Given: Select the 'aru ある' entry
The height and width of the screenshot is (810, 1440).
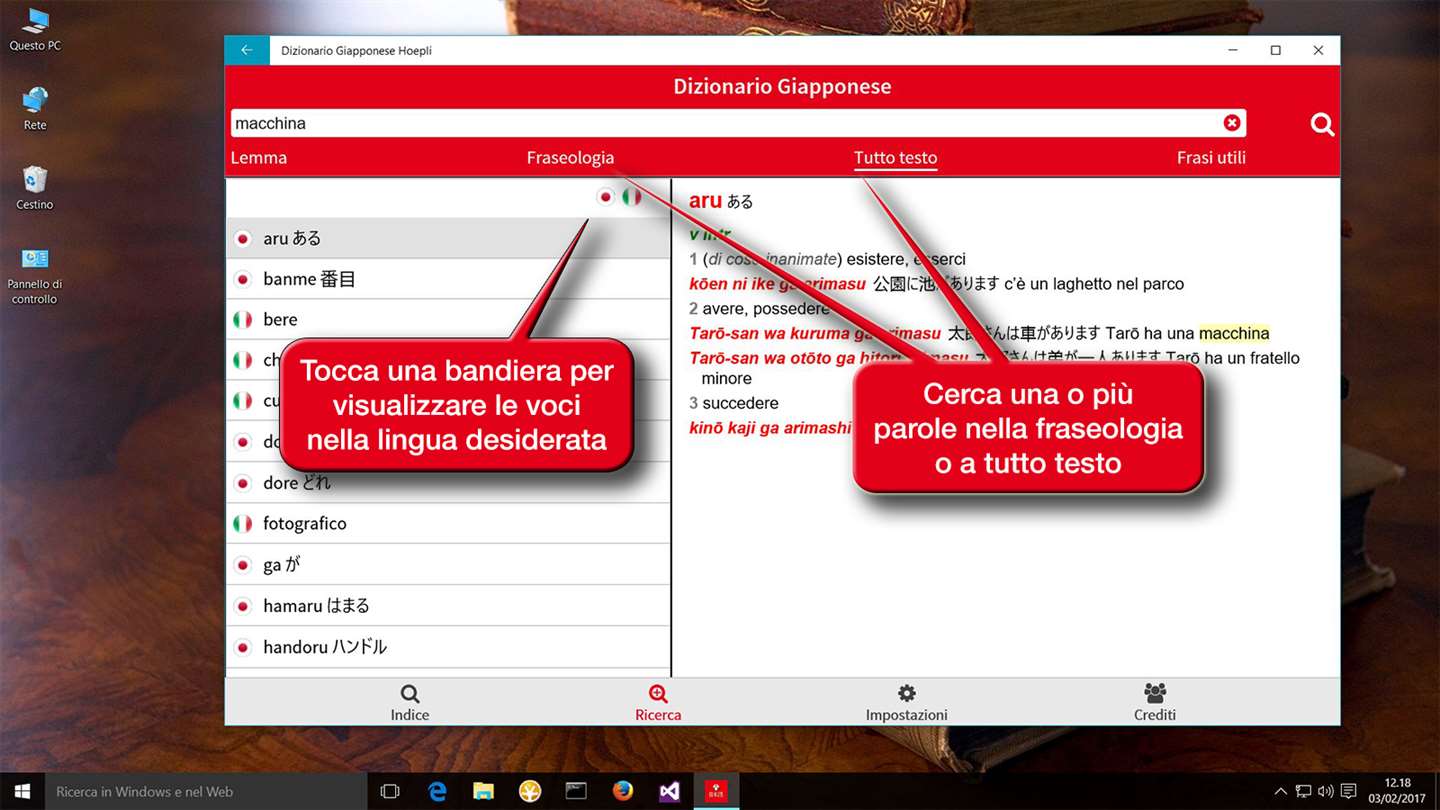Looking at the screenshot, I should point(448,238).
